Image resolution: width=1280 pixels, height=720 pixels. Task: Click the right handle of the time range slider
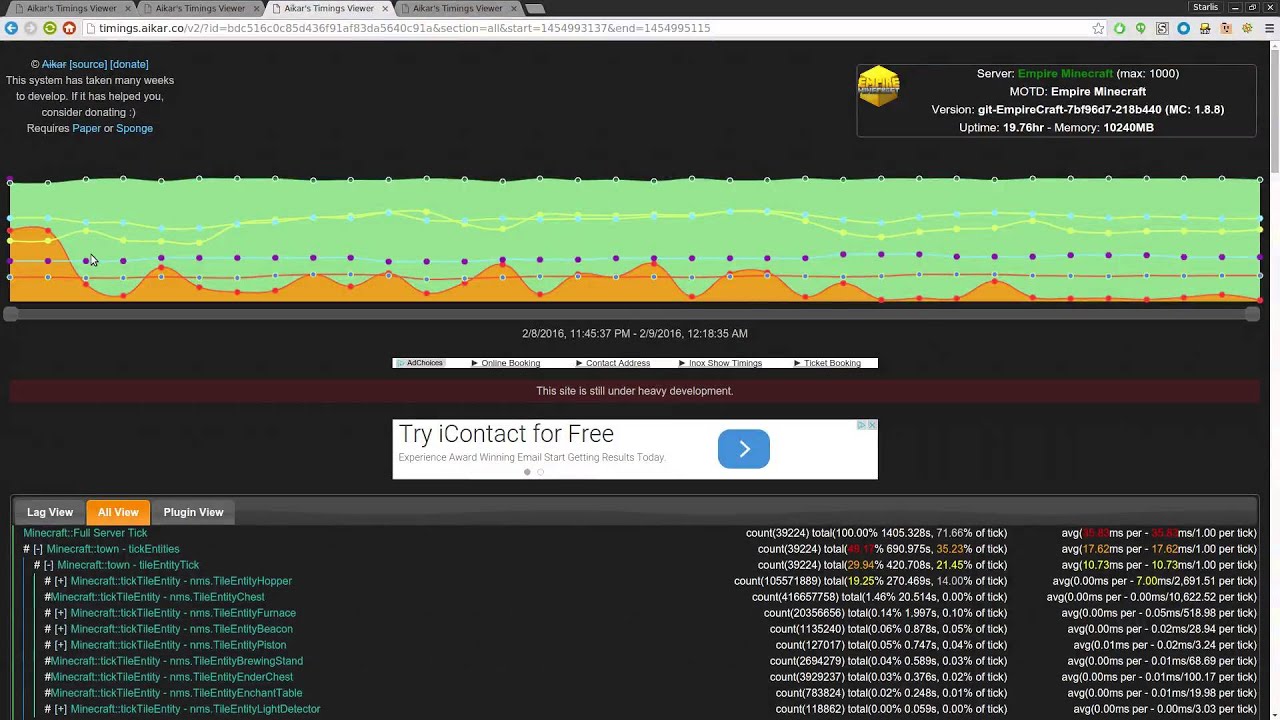[1252, 314]
